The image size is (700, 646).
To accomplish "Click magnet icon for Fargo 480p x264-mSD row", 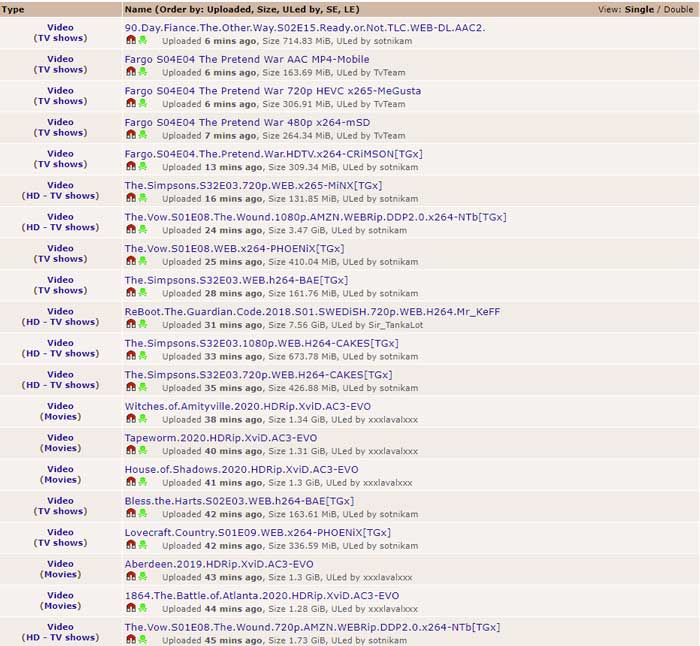I will coord(131,135).
